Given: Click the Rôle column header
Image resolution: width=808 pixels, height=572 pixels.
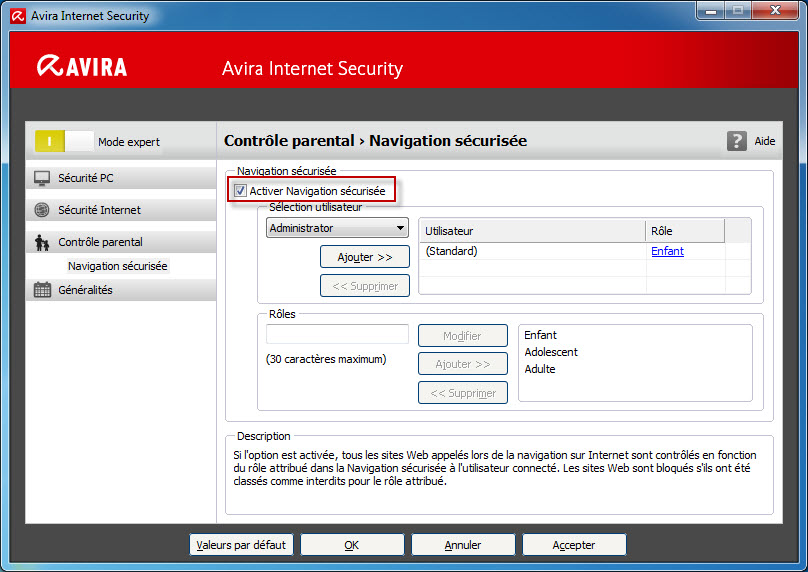Looking at the screenshot, I should [x=685, y=231].
